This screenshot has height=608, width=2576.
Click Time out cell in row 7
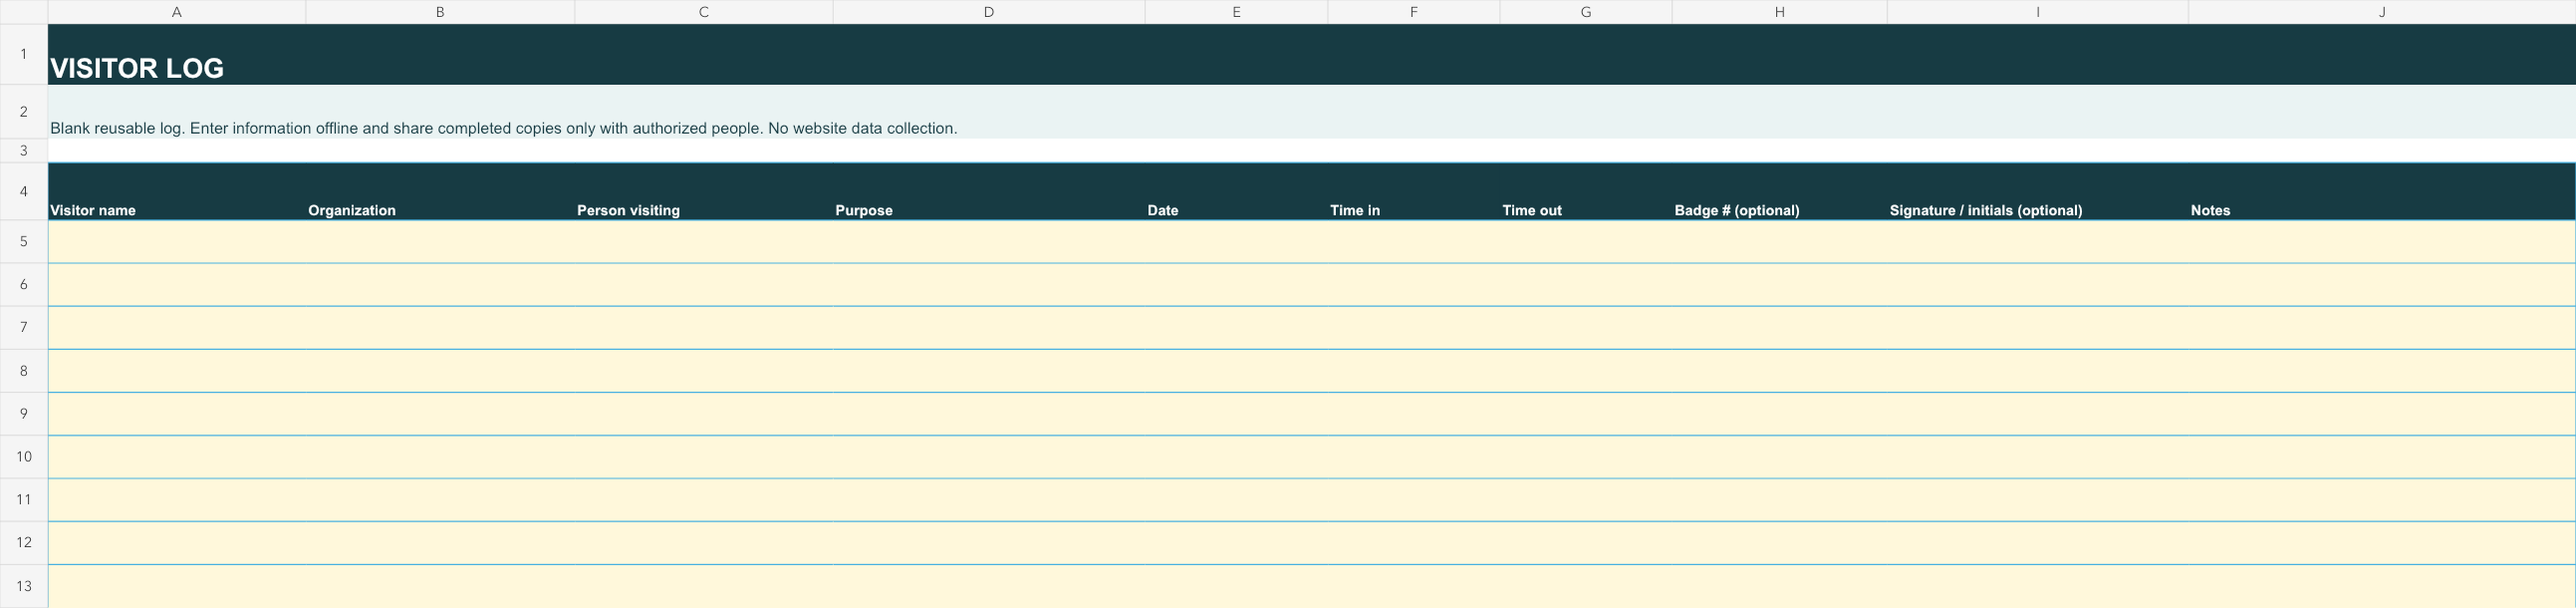point(1586,328)
